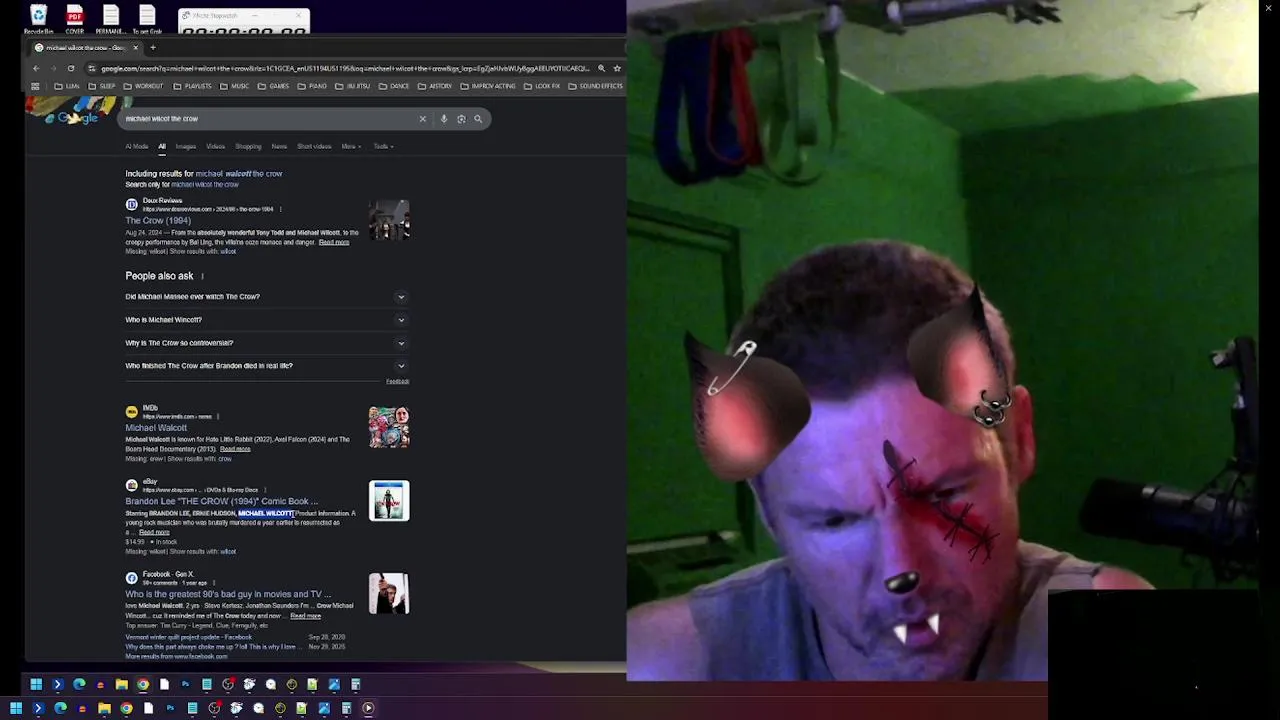Switch to the News tab
The height and width of the screenshot is (720, 1280).
279,147
